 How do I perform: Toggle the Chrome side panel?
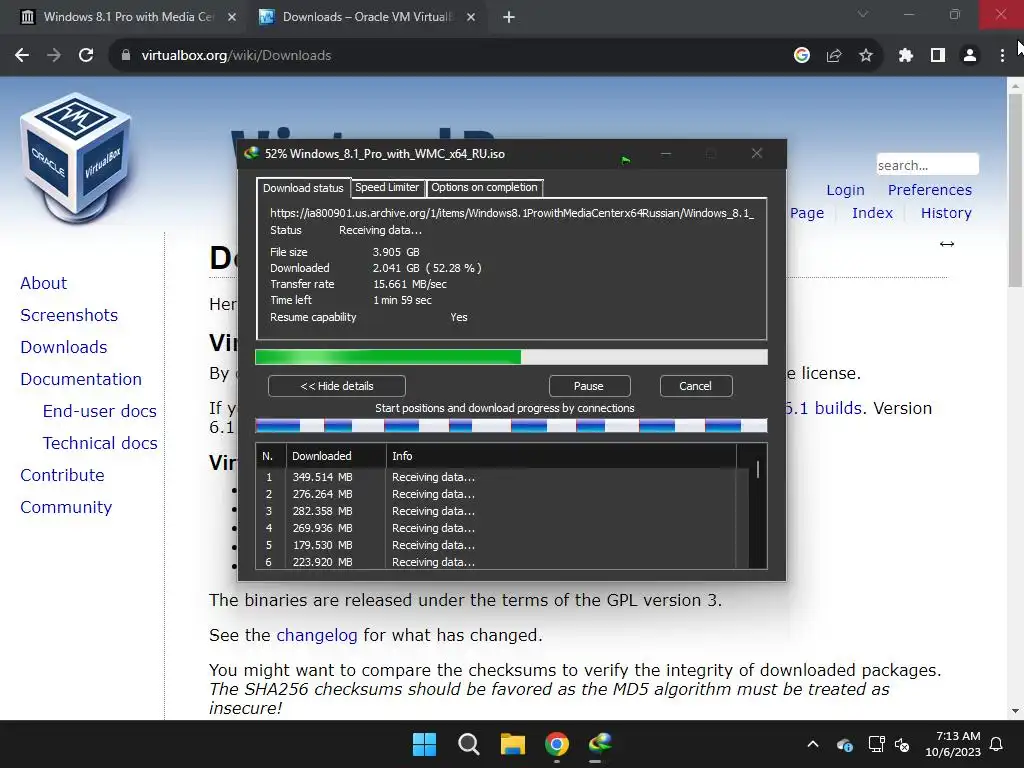[938, 56]
